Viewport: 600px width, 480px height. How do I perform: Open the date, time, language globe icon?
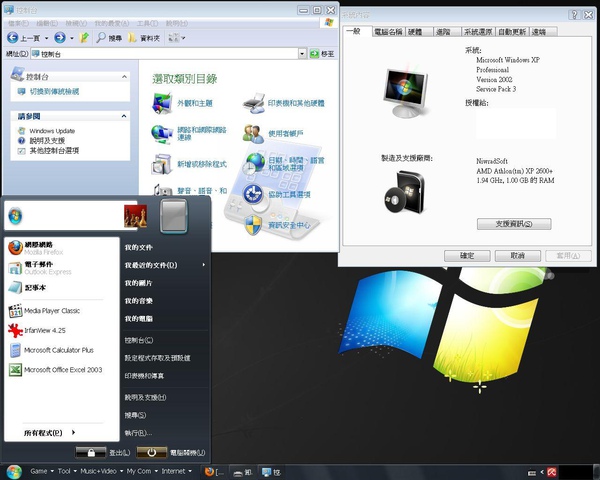253,164
